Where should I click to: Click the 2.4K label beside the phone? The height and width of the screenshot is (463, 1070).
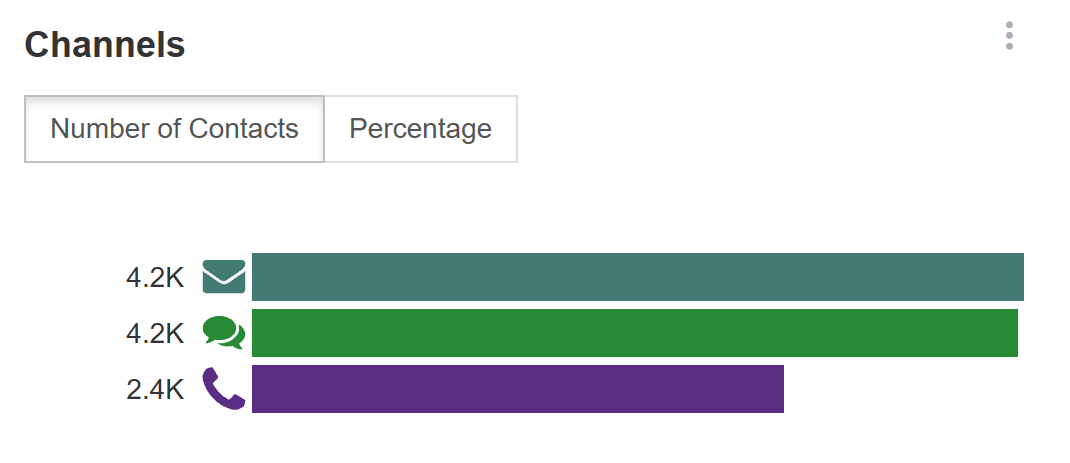tap(155, 390)
